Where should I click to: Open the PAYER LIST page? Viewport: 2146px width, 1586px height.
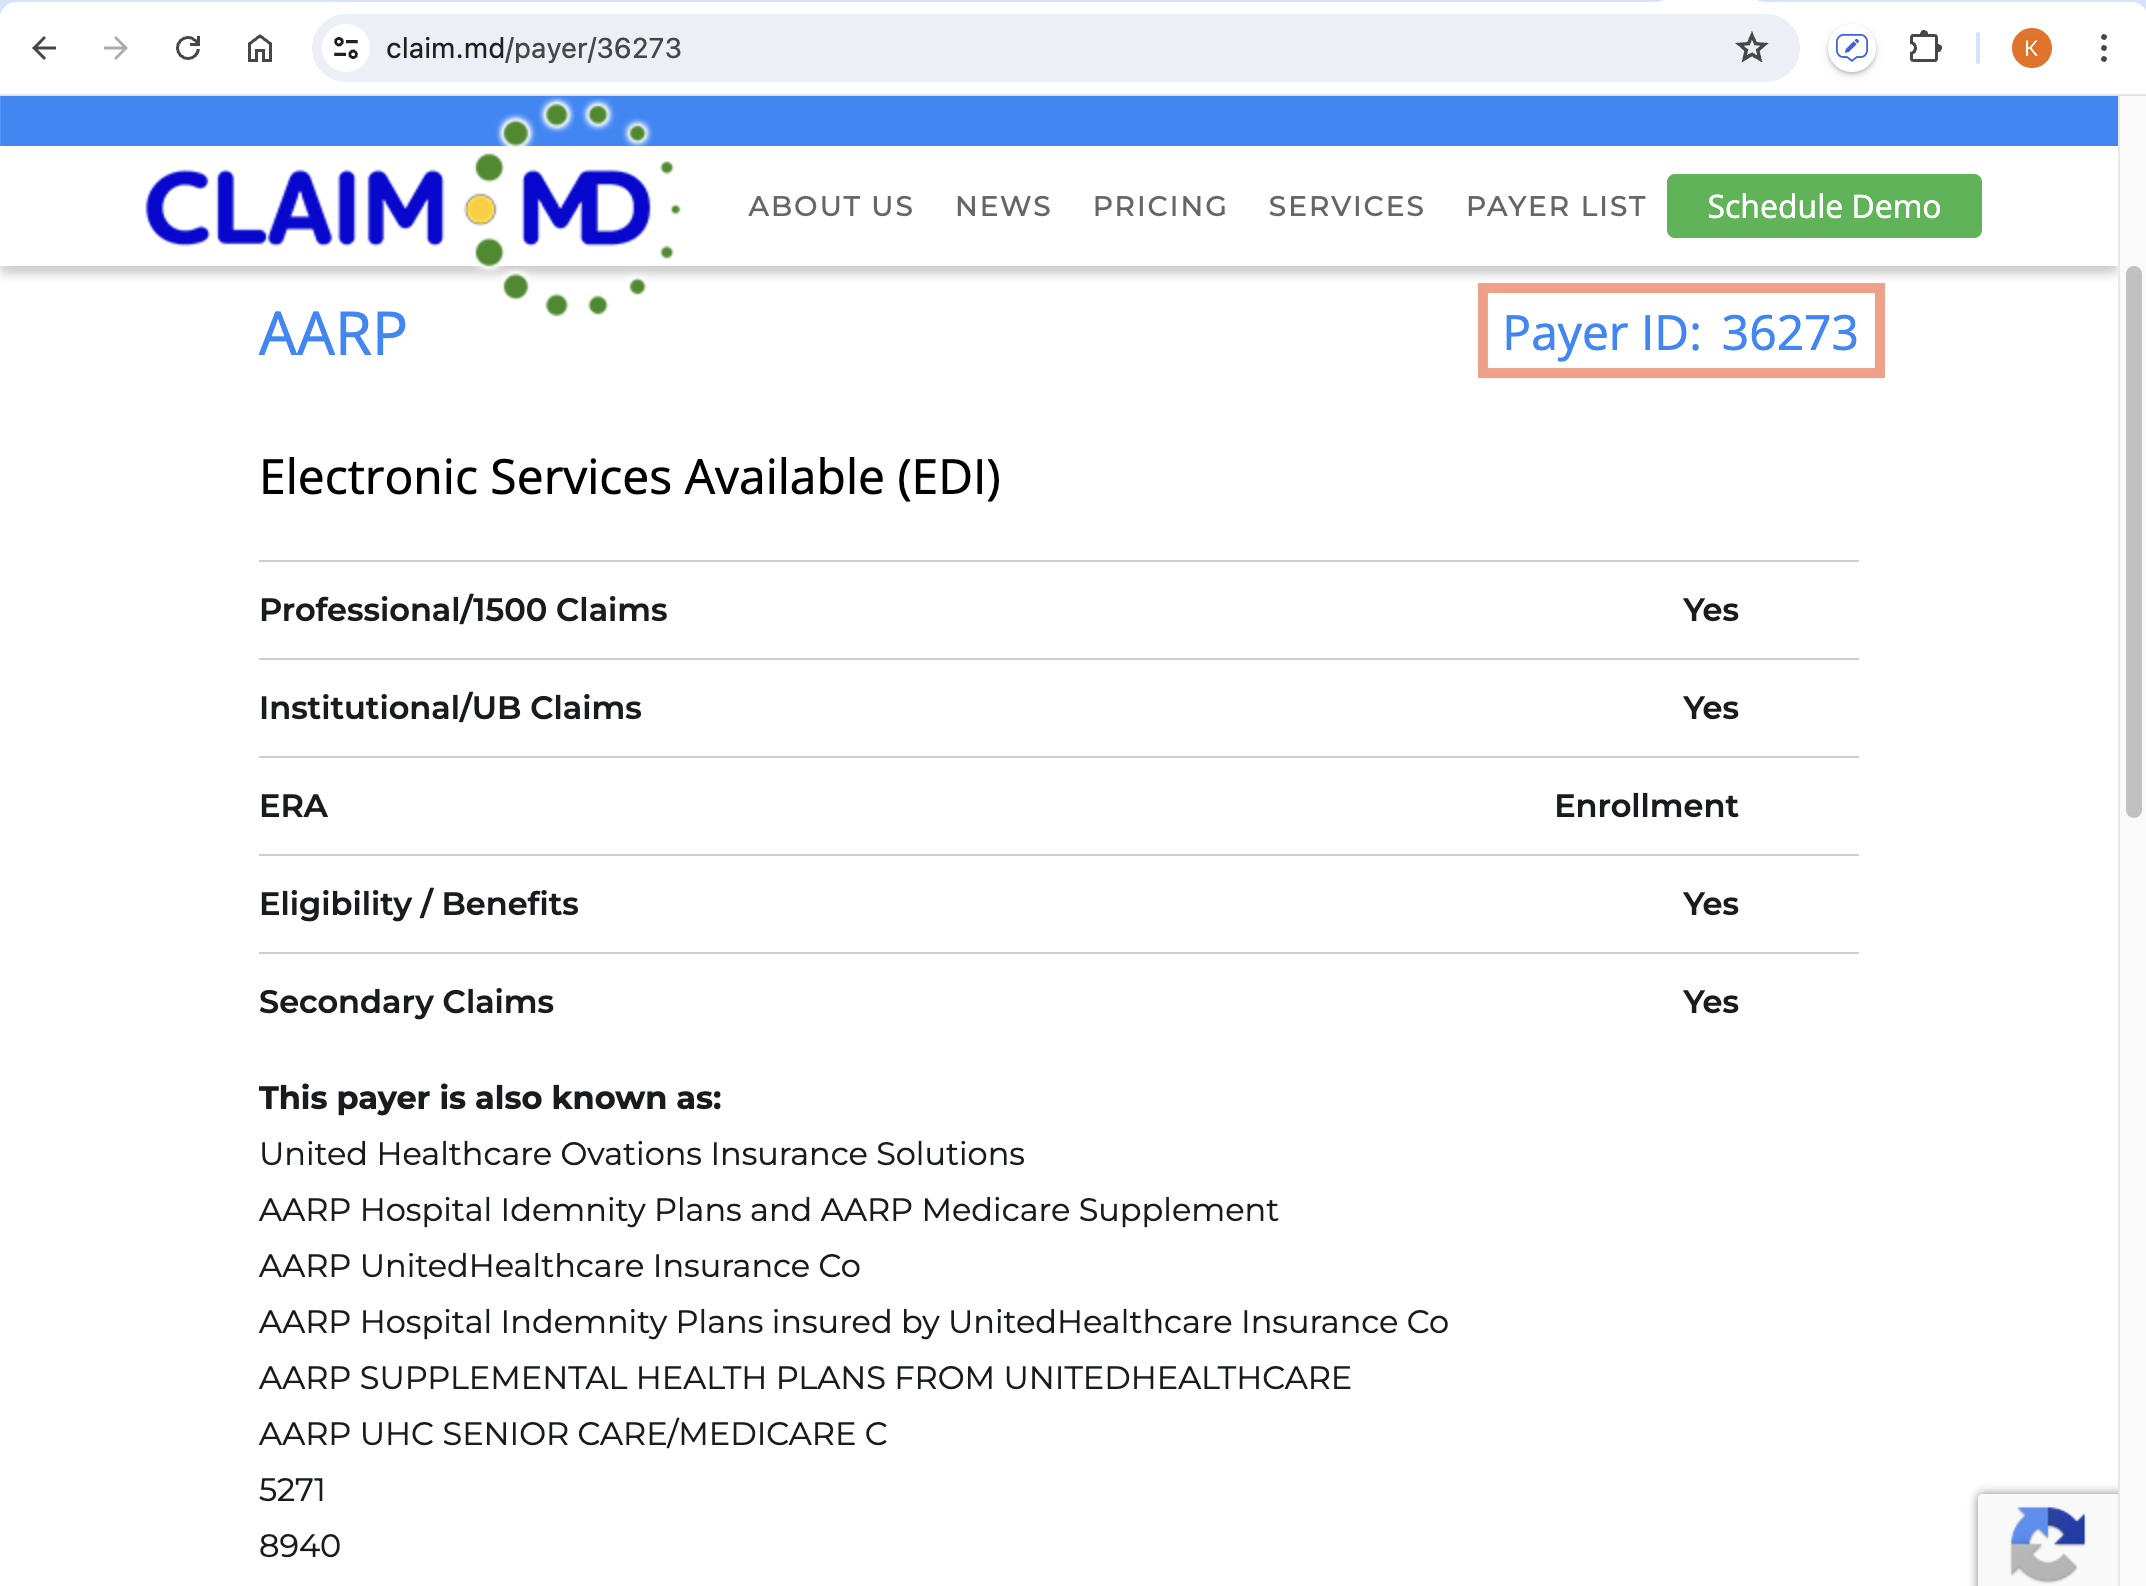pos(1555,206)
